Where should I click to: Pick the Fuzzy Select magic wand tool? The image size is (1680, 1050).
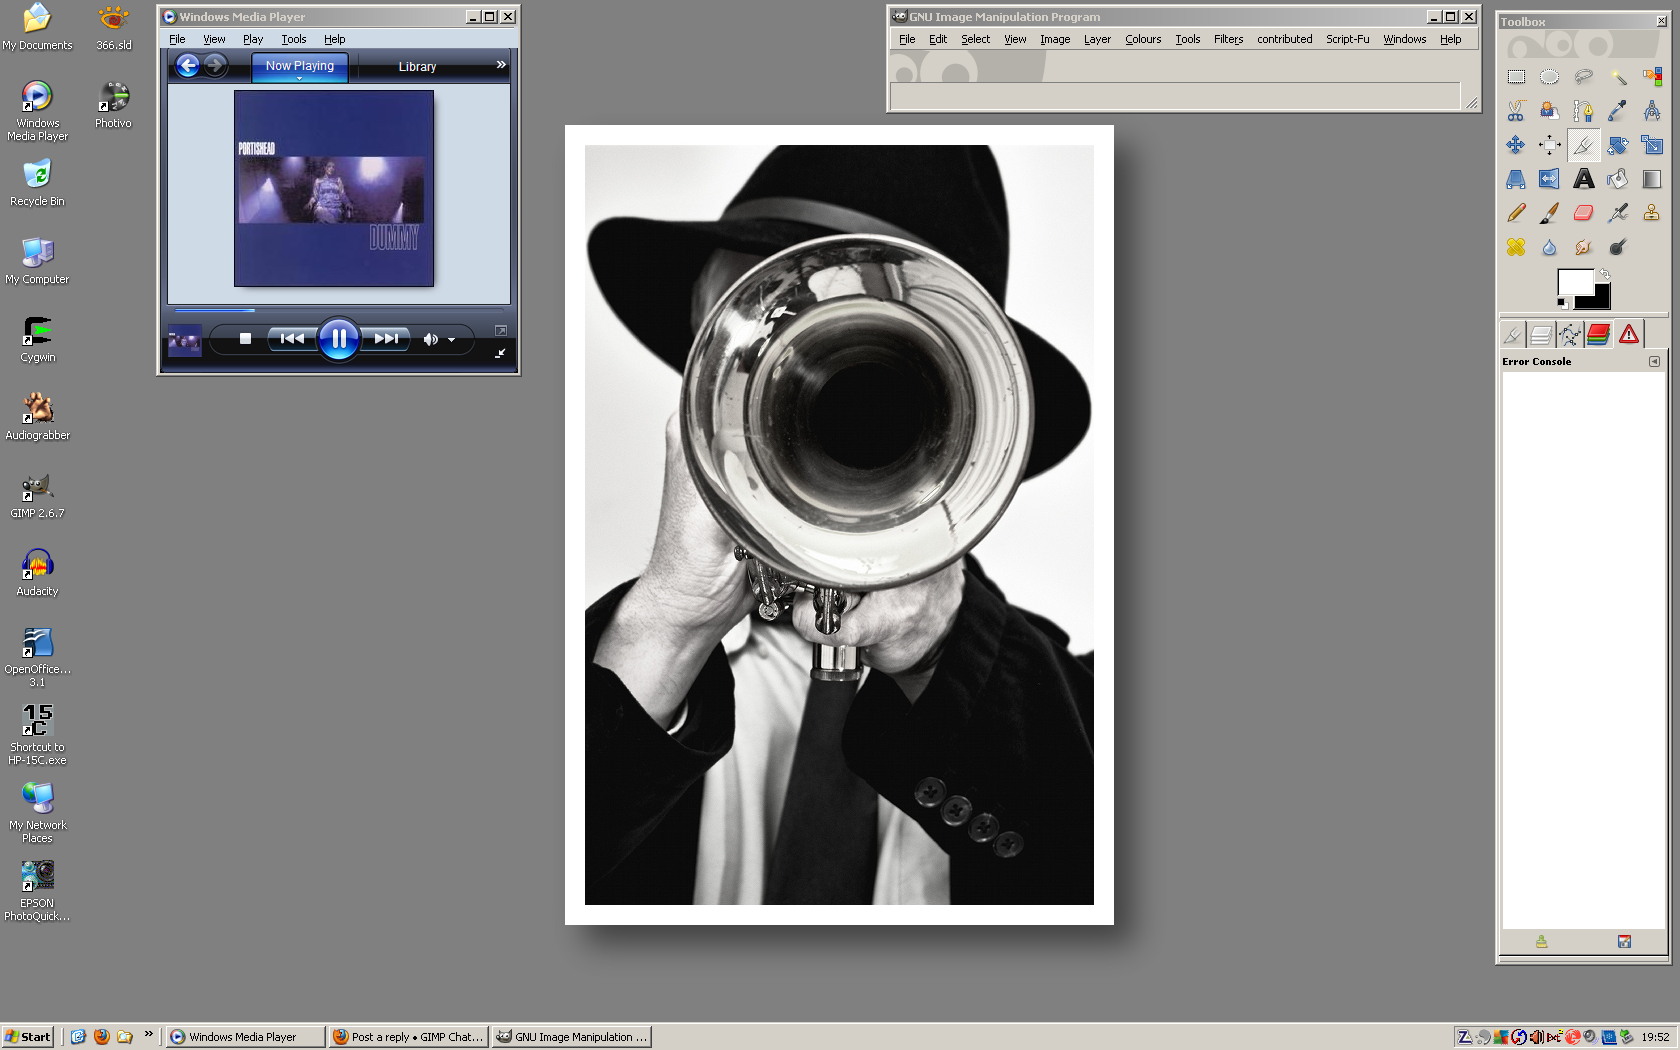pyautogui.click(x=1617, y=77)
